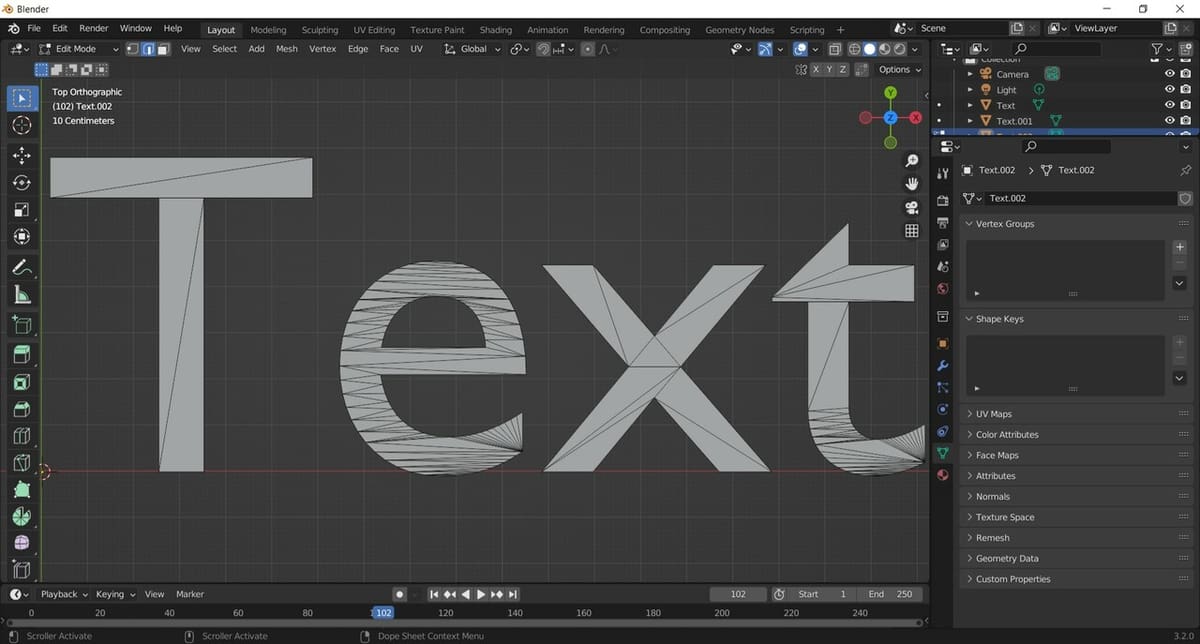Toggle visibility of the Light object
Image resolution: width=1200 pixels, height=644 pixels.
click(1169, 90)
